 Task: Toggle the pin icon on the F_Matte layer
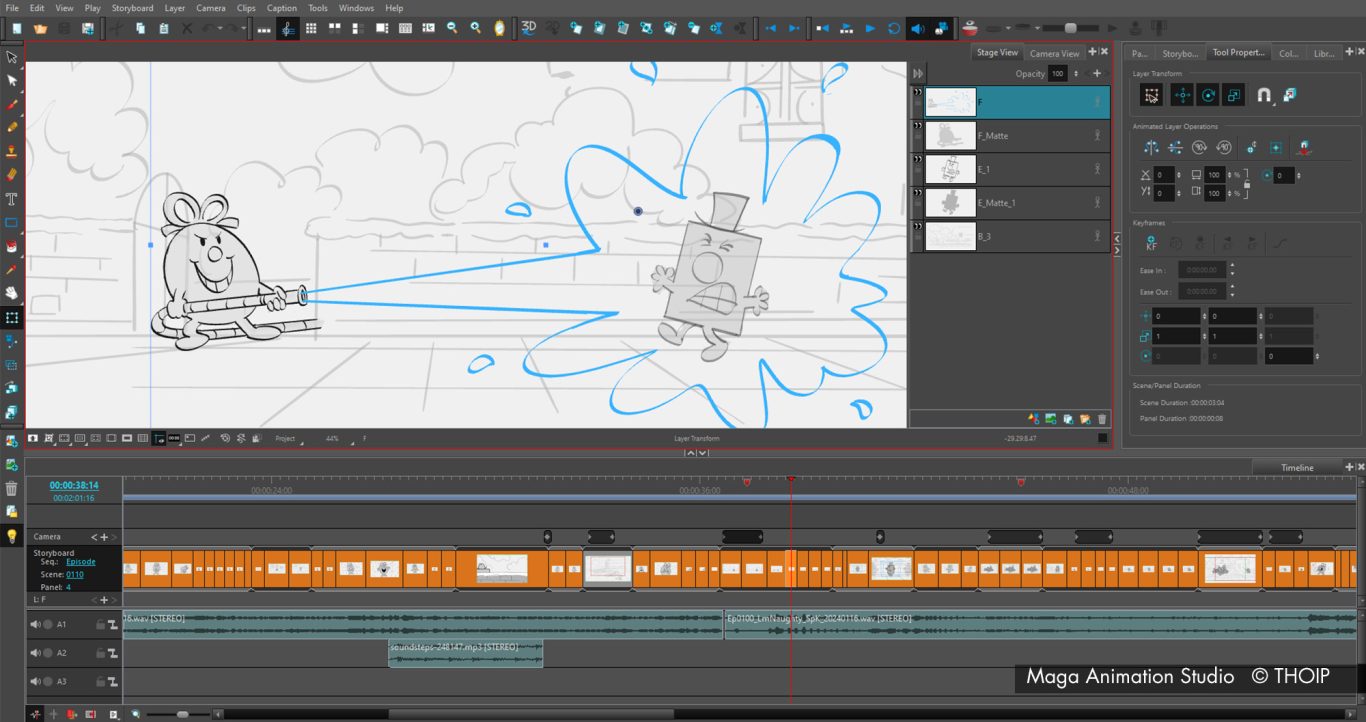1096,135
